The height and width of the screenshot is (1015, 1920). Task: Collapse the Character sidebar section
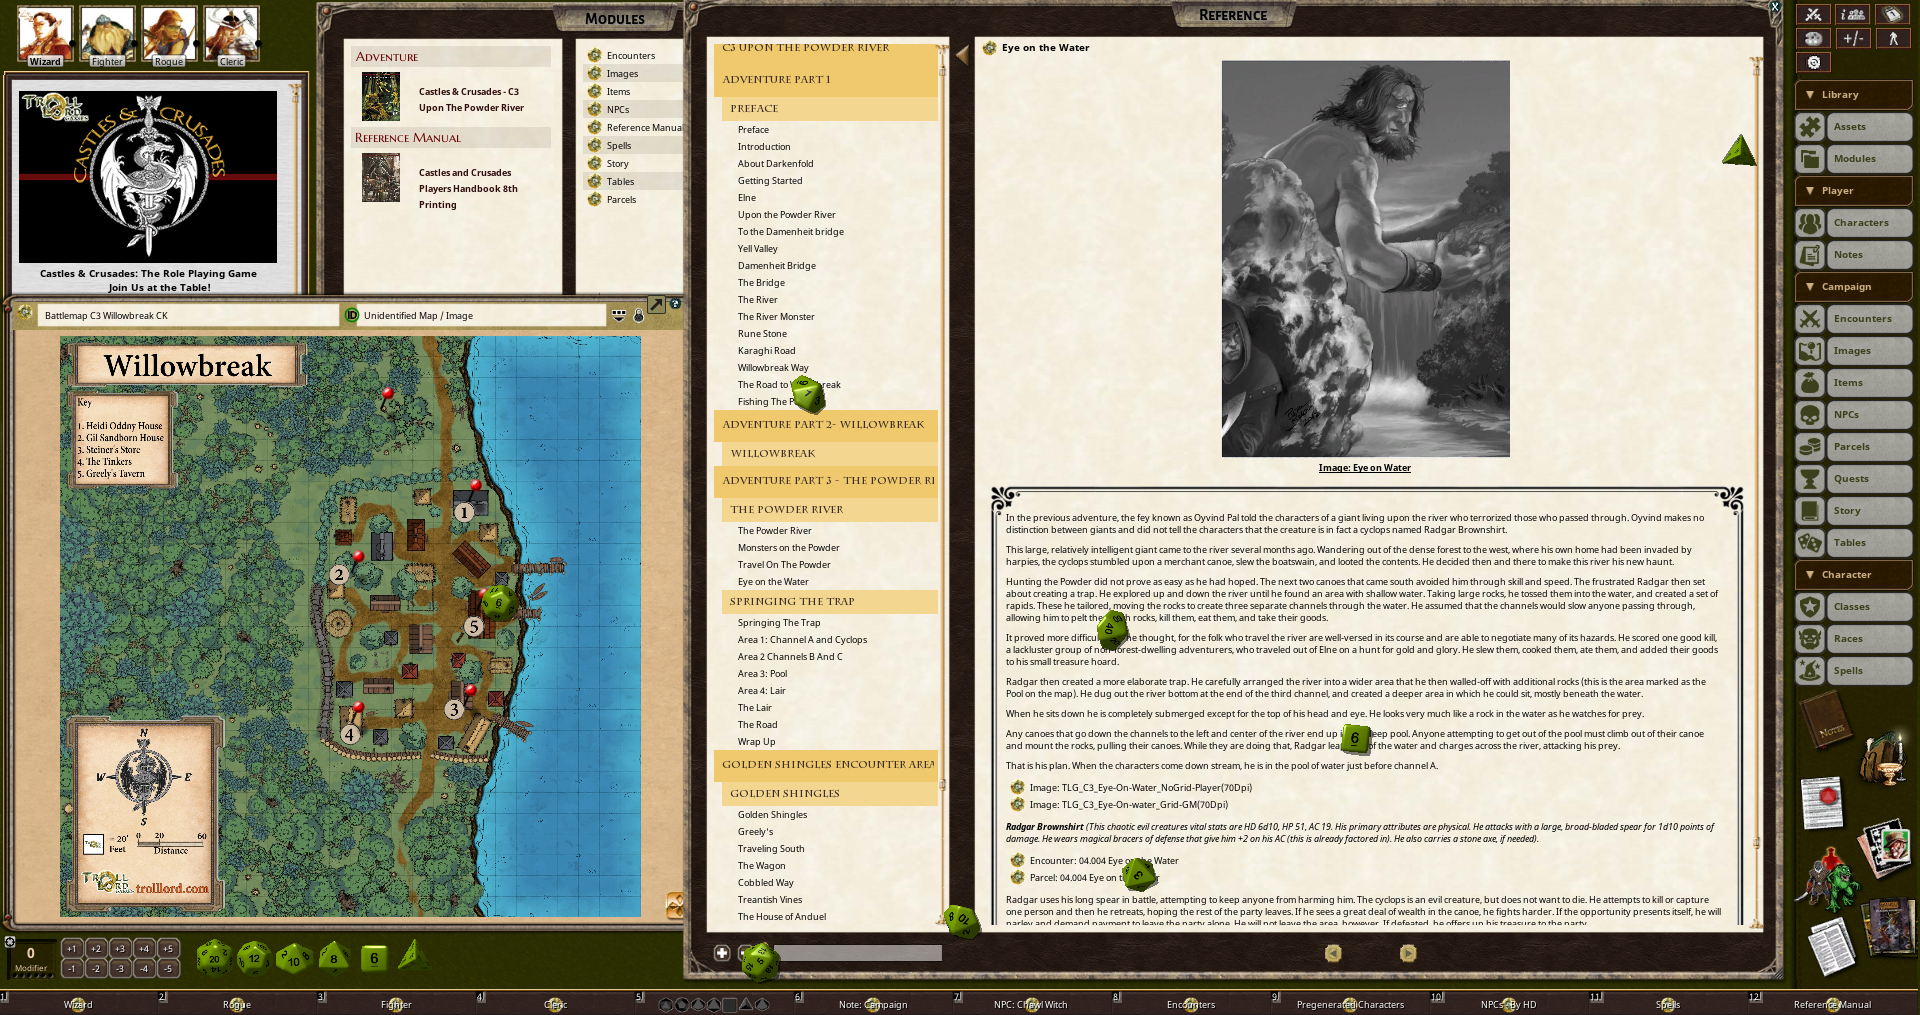1854,575
